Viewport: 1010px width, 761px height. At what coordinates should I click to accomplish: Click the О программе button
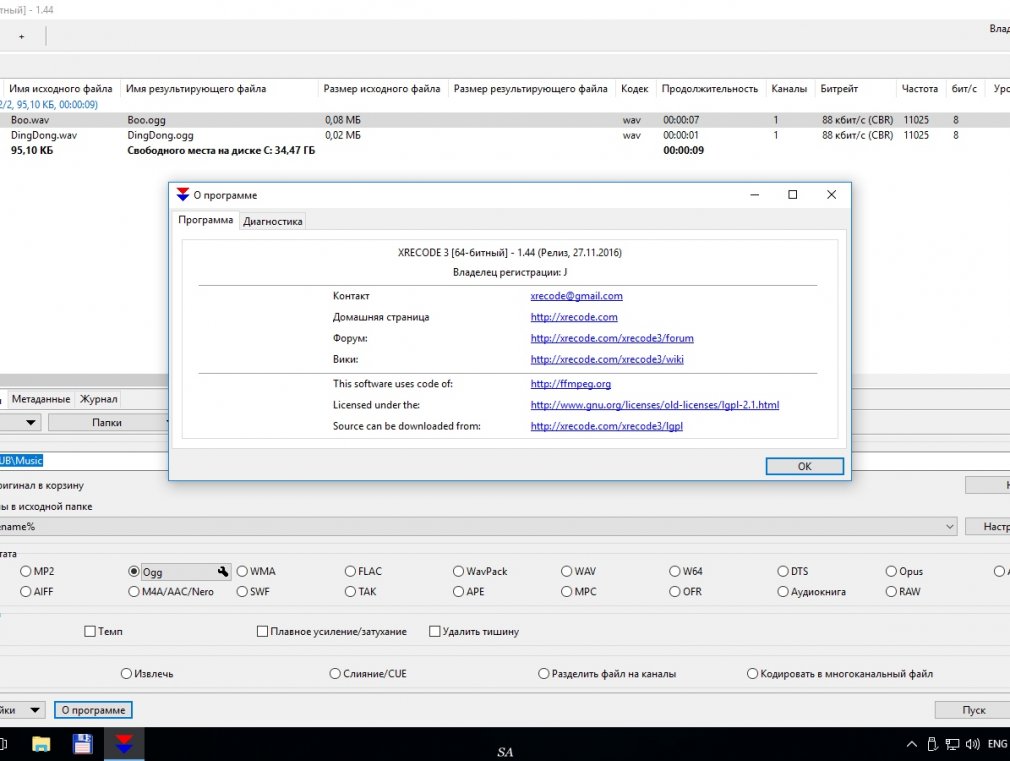pyautogui.click(x=93, y=710)
